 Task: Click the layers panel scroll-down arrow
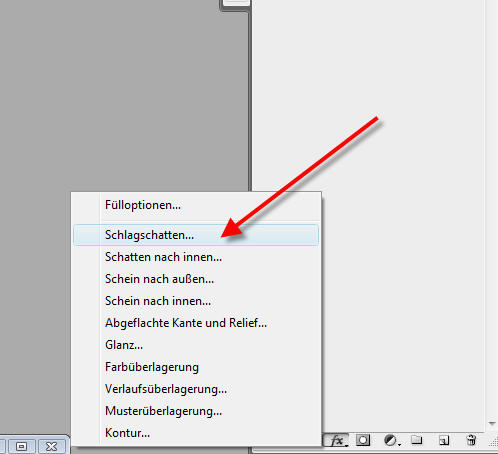click(492, 424)
